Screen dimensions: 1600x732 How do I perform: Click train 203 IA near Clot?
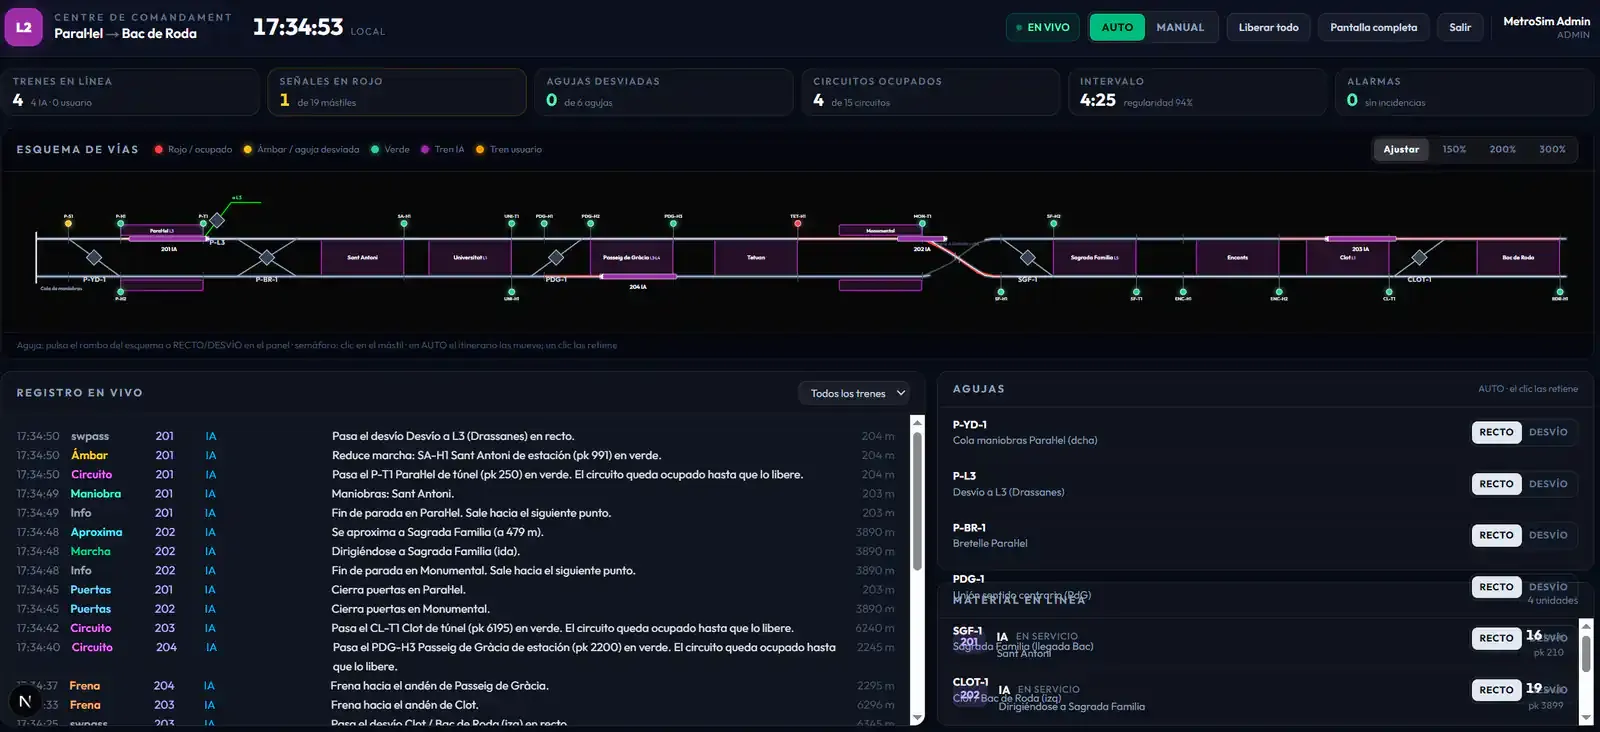[1360, 239]
